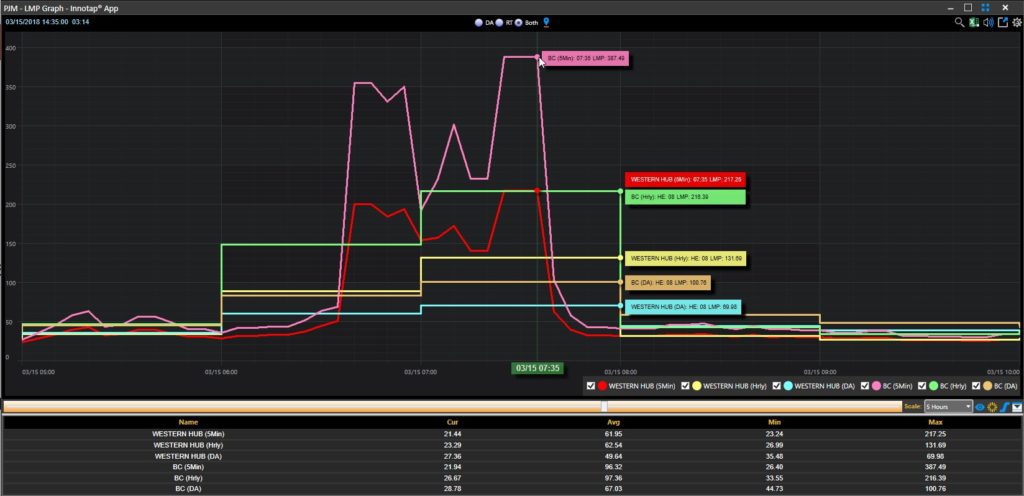Click the yellow WESTERN HUB (Hrly) 131.69 tooltip
The width and height of the screenshot is (1024, 496).
(x=686, y=258)
